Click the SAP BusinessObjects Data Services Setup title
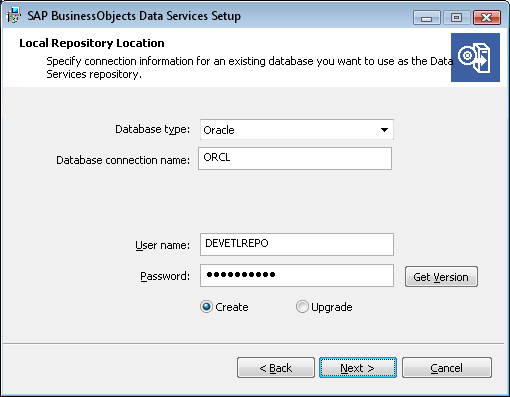Screen dimensions: 510x397 tap(134, 16)
